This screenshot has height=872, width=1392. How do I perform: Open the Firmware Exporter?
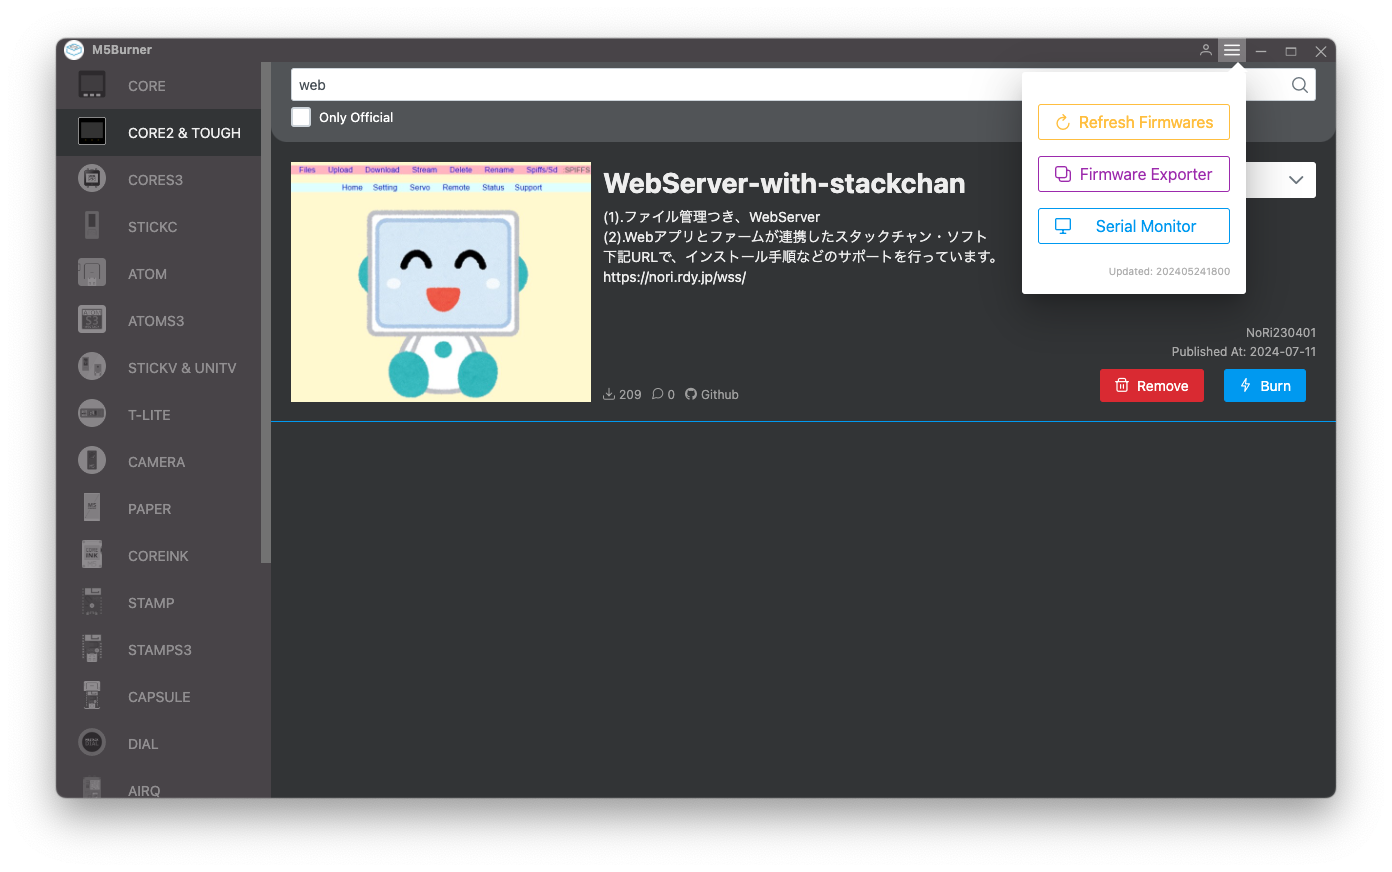click(1134, 174)
